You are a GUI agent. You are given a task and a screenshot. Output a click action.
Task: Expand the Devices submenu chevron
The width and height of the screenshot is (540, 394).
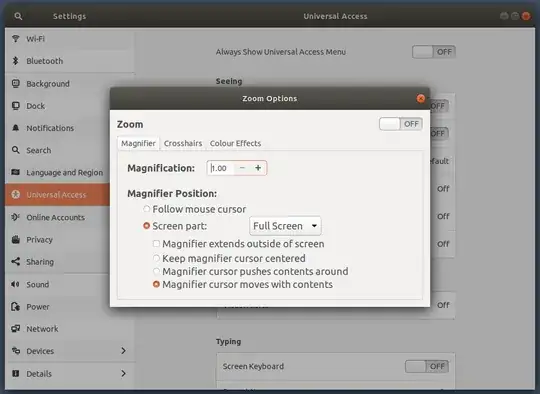point(123,351)
